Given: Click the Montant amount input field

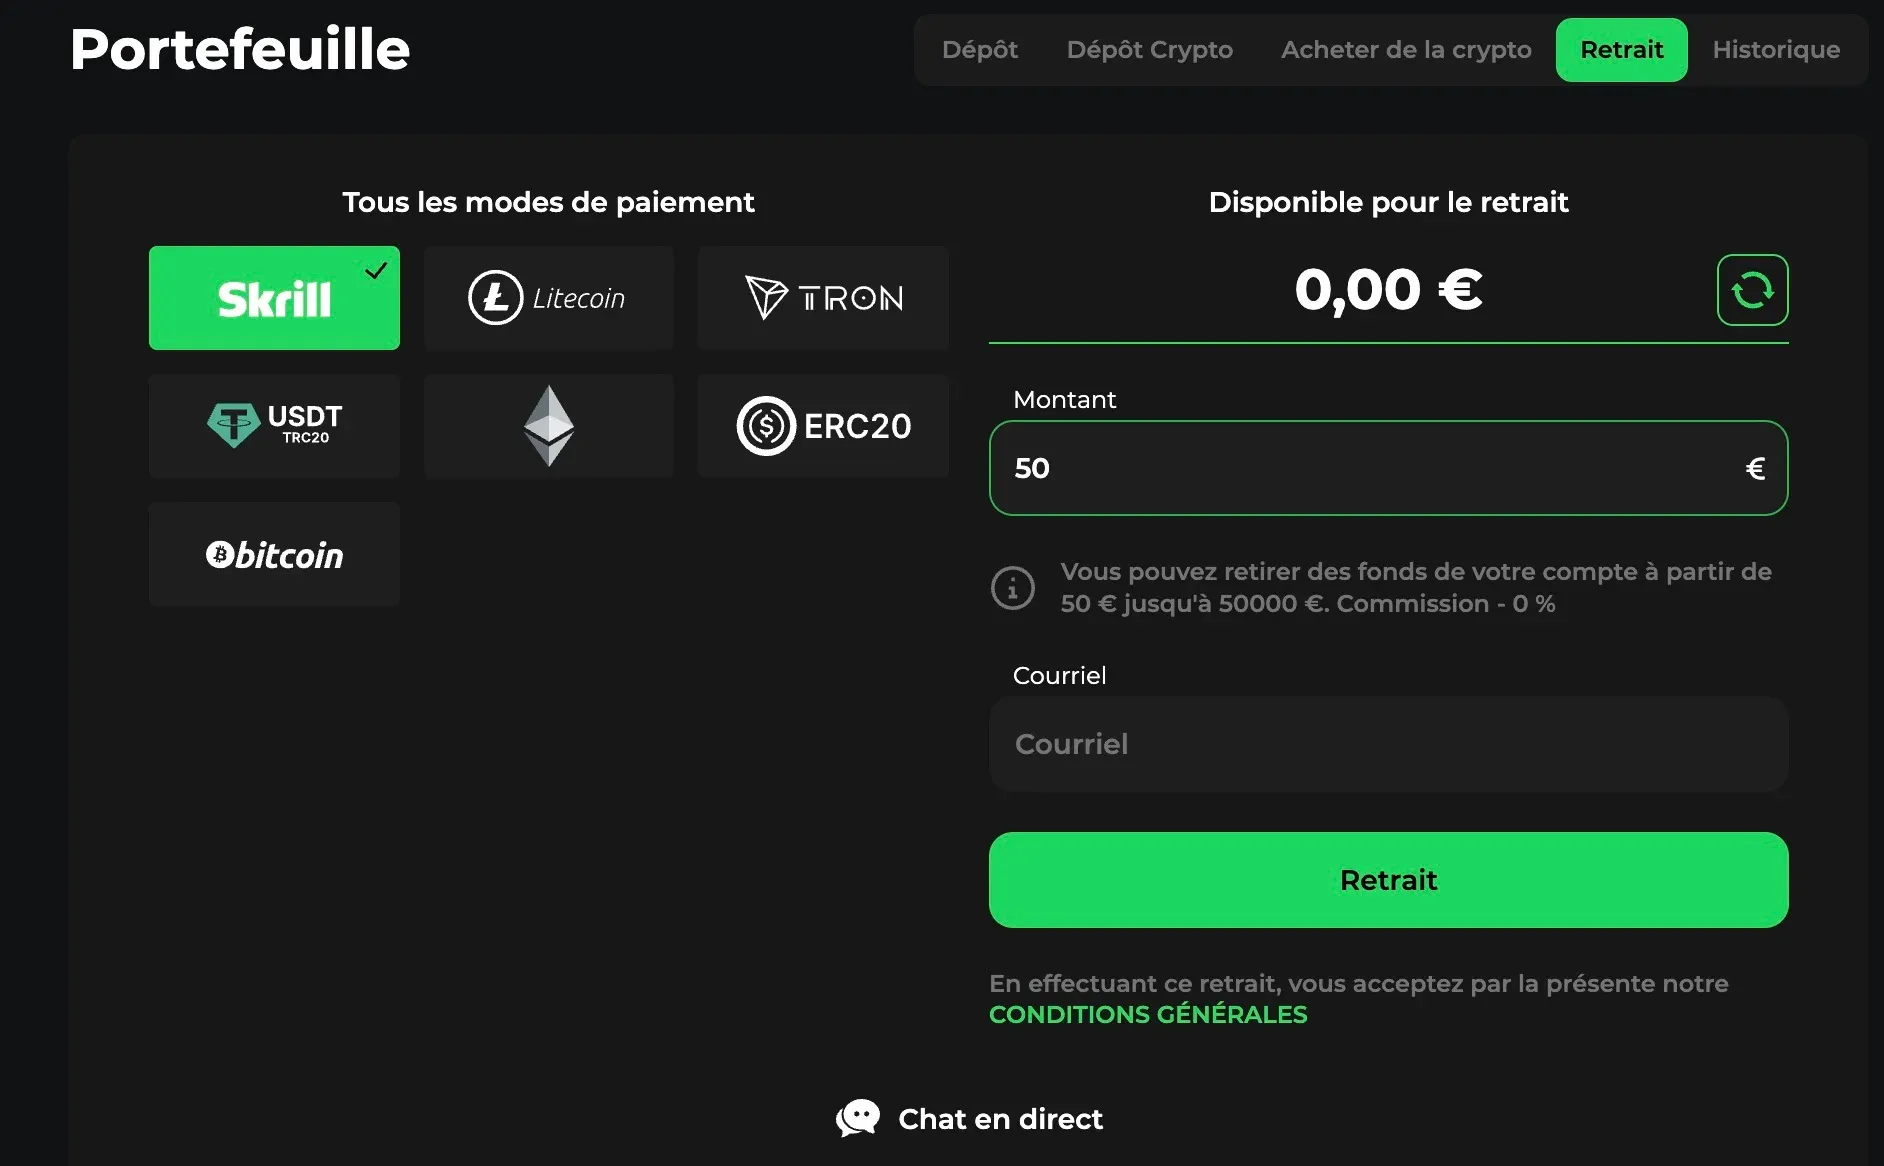Looking at the screenshot, I should pyautogui.click(x=1388, y=468).
